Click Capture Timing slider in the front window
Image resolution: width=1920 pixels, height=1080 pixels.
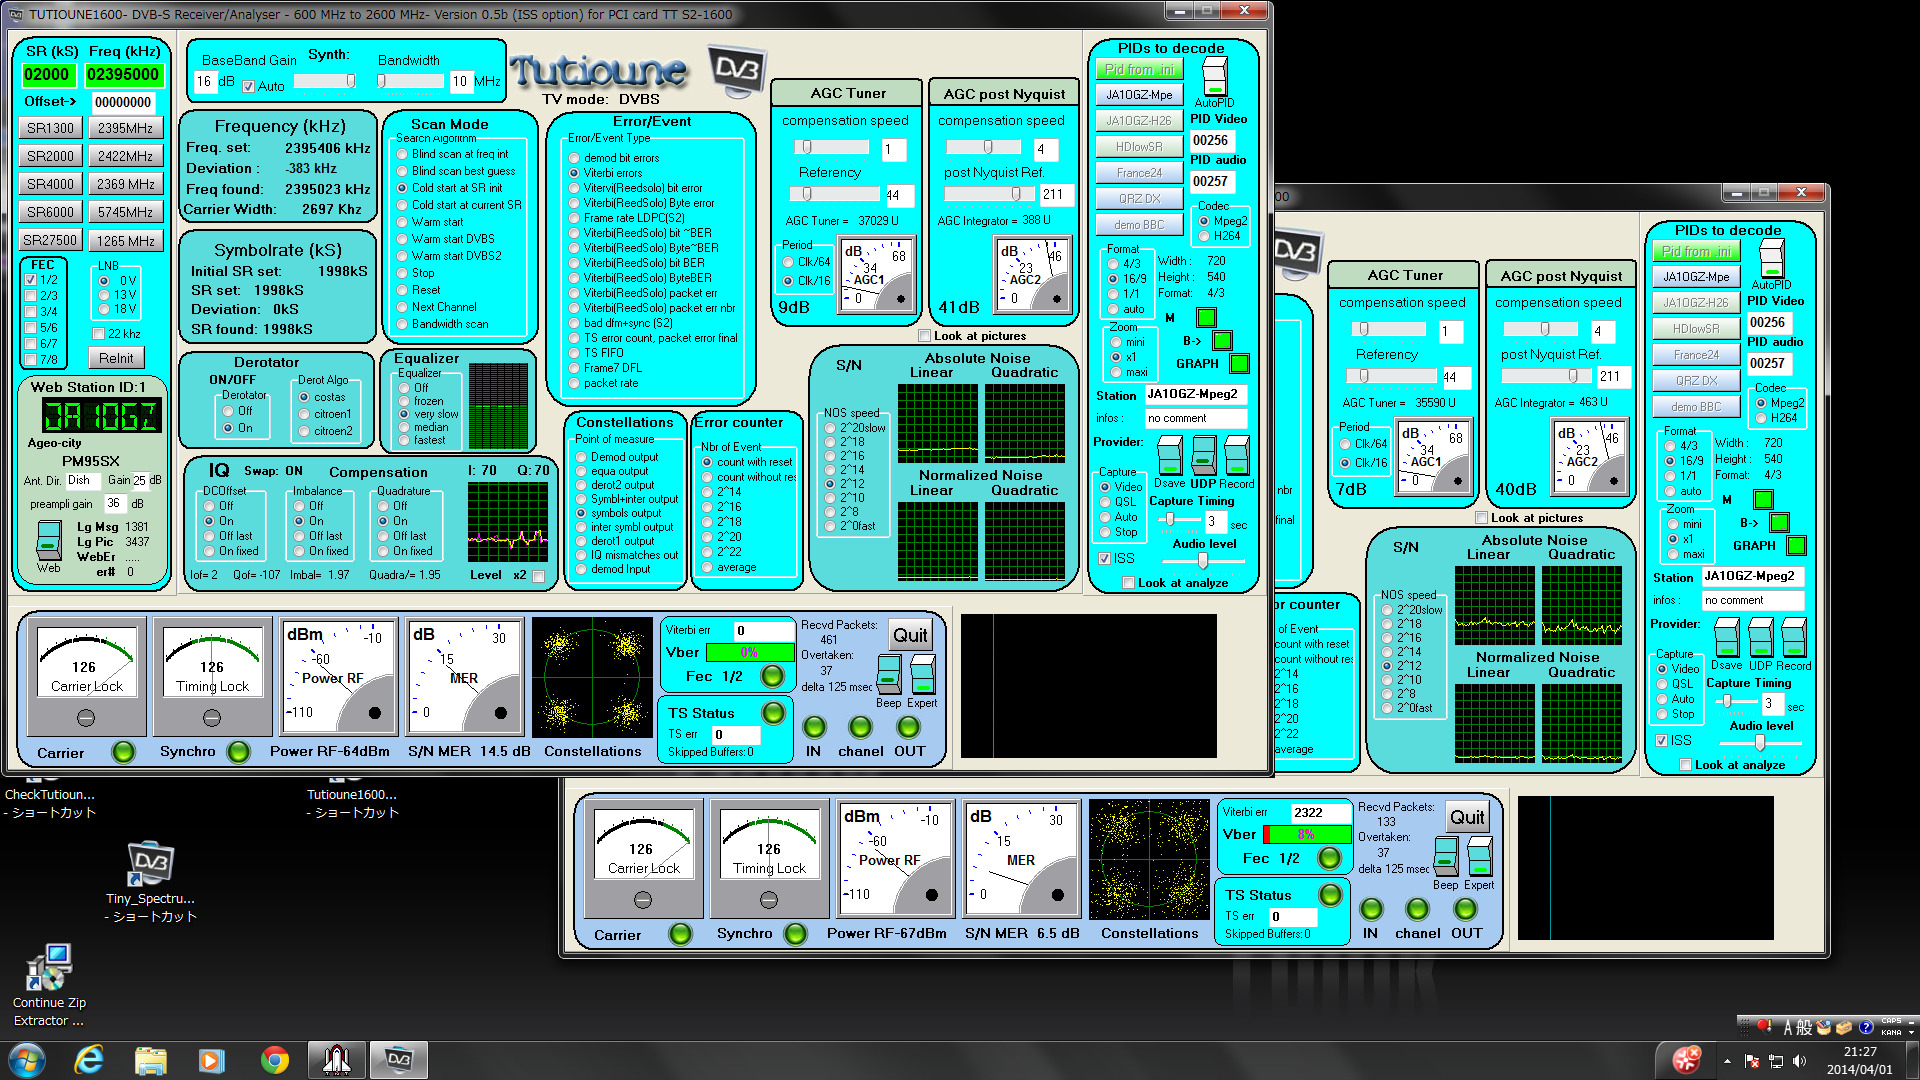pos(1177,520)
